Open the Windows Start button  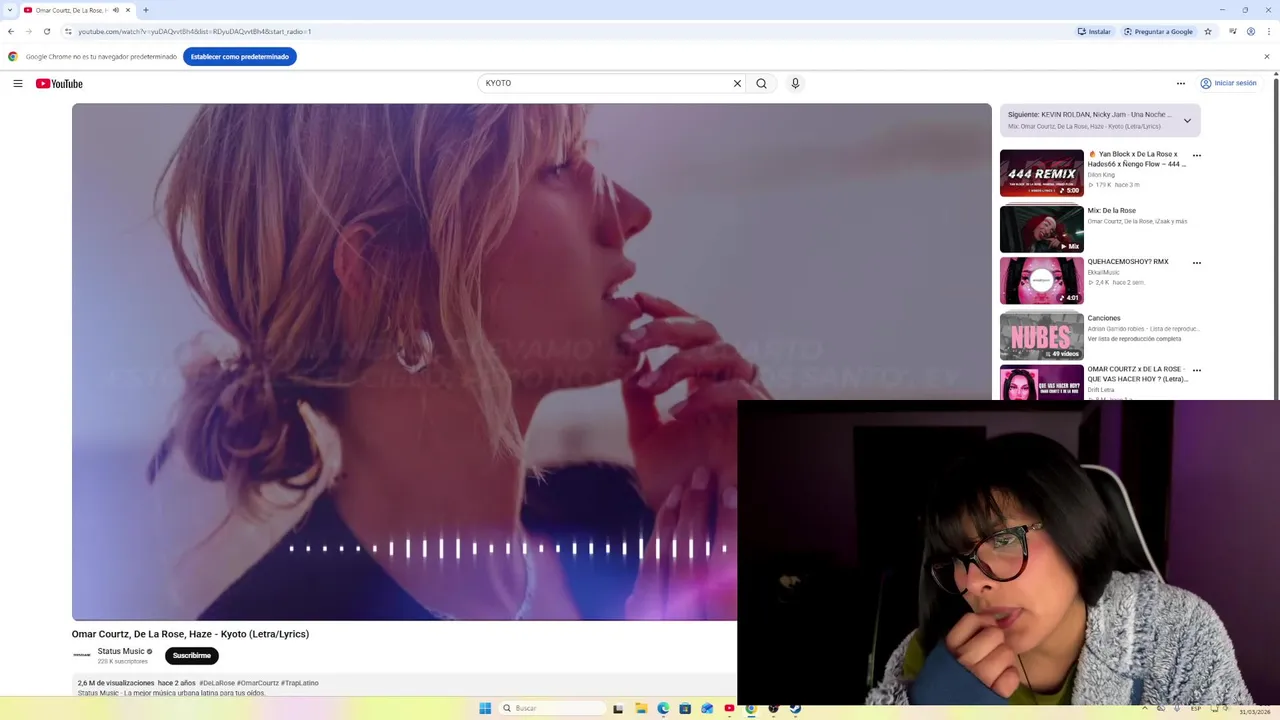coord(485,708)
